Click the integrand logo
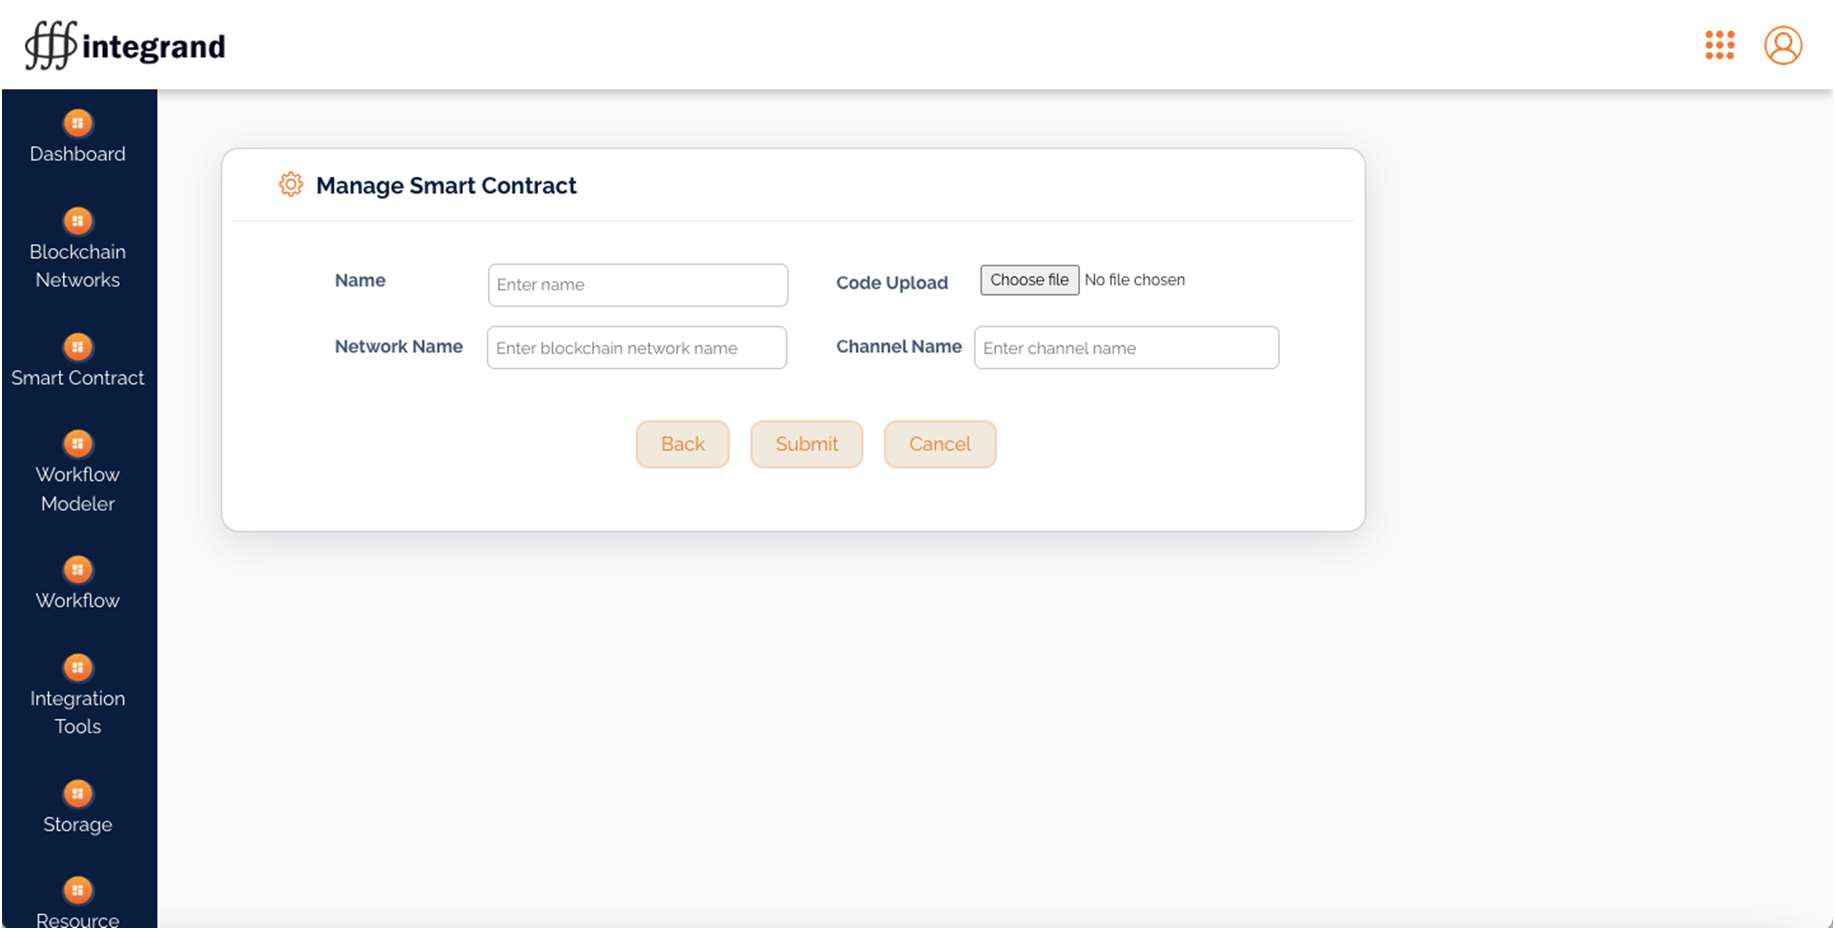 tap(125, 46)
